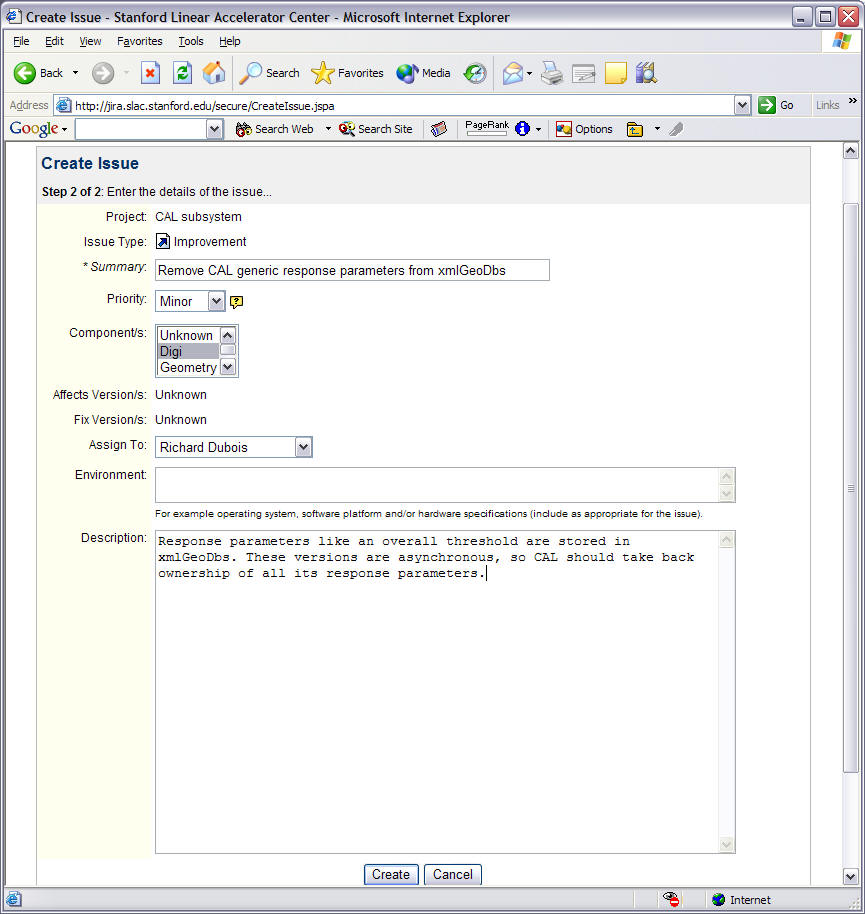This screenshot has height=914, width=865.
Task: Expand the Google search box dropdown
Action: (215, 129)
